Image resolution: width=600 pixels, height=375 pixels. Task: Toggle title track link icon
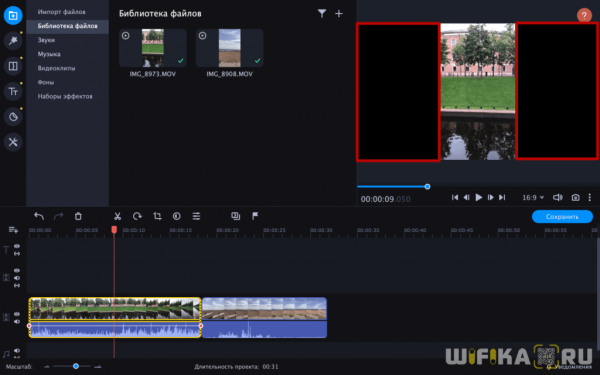pyautogui.click(x=17, y=253)
